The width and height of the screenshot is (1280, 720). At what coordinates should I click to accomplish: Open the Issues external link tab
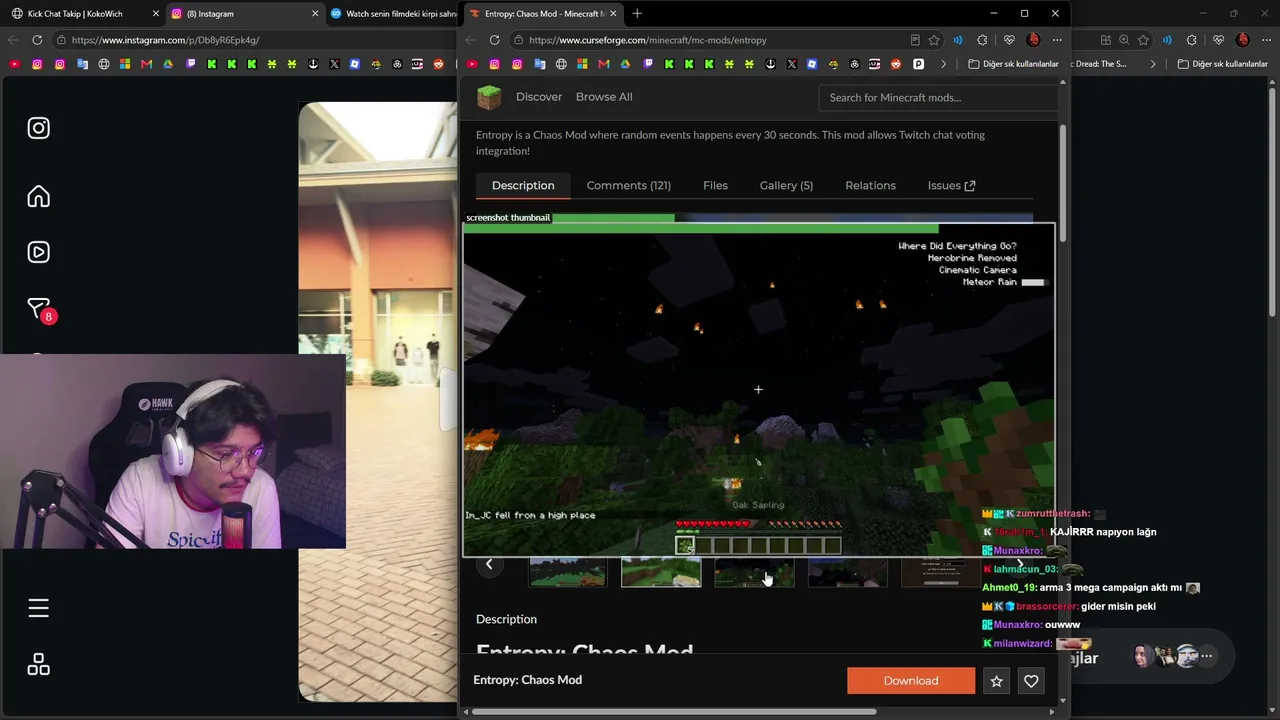click(951, 185)
